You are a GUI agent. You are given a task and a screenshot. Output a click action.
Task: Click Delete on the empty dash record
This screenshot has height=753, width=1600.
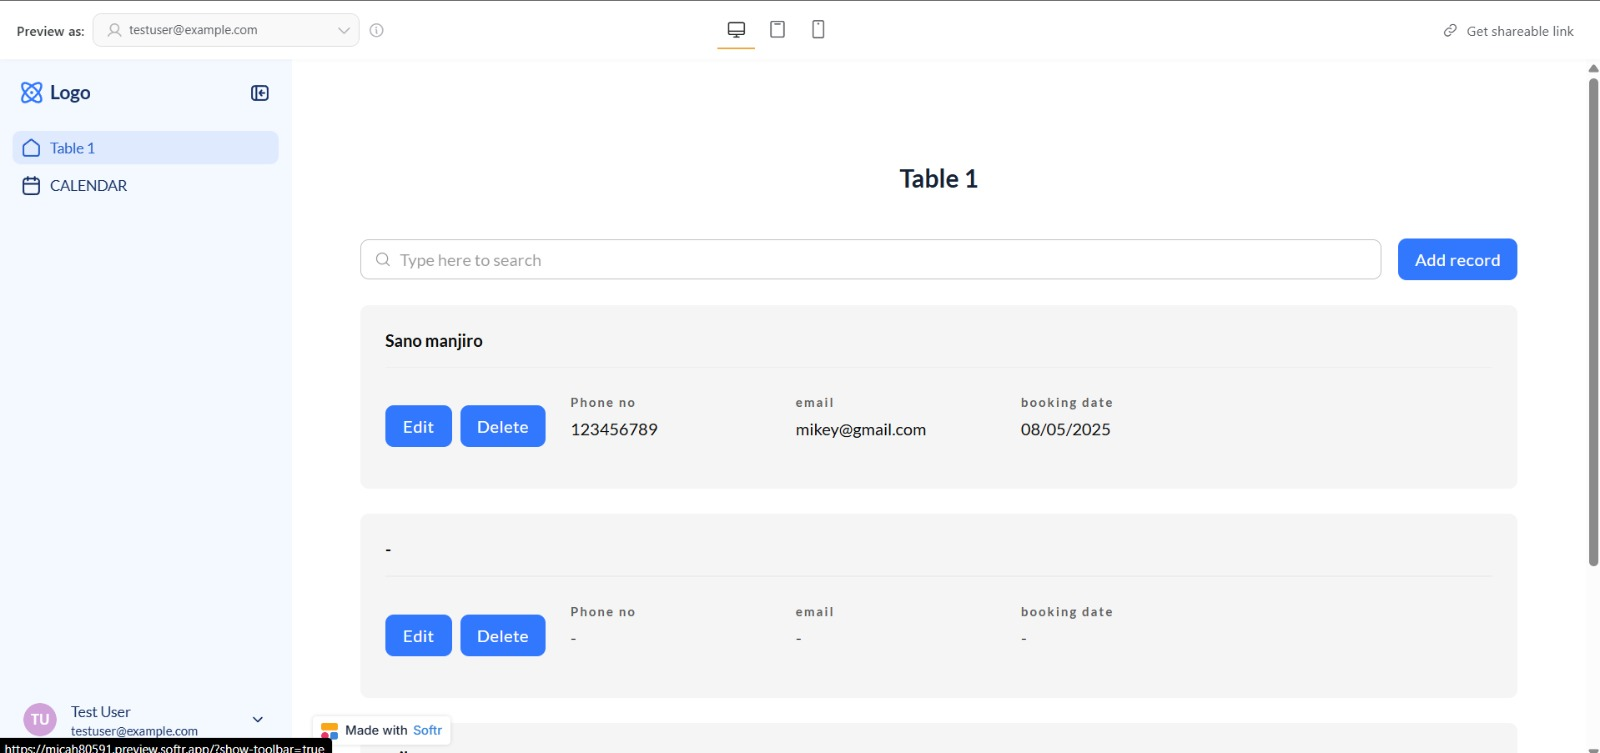503,635
